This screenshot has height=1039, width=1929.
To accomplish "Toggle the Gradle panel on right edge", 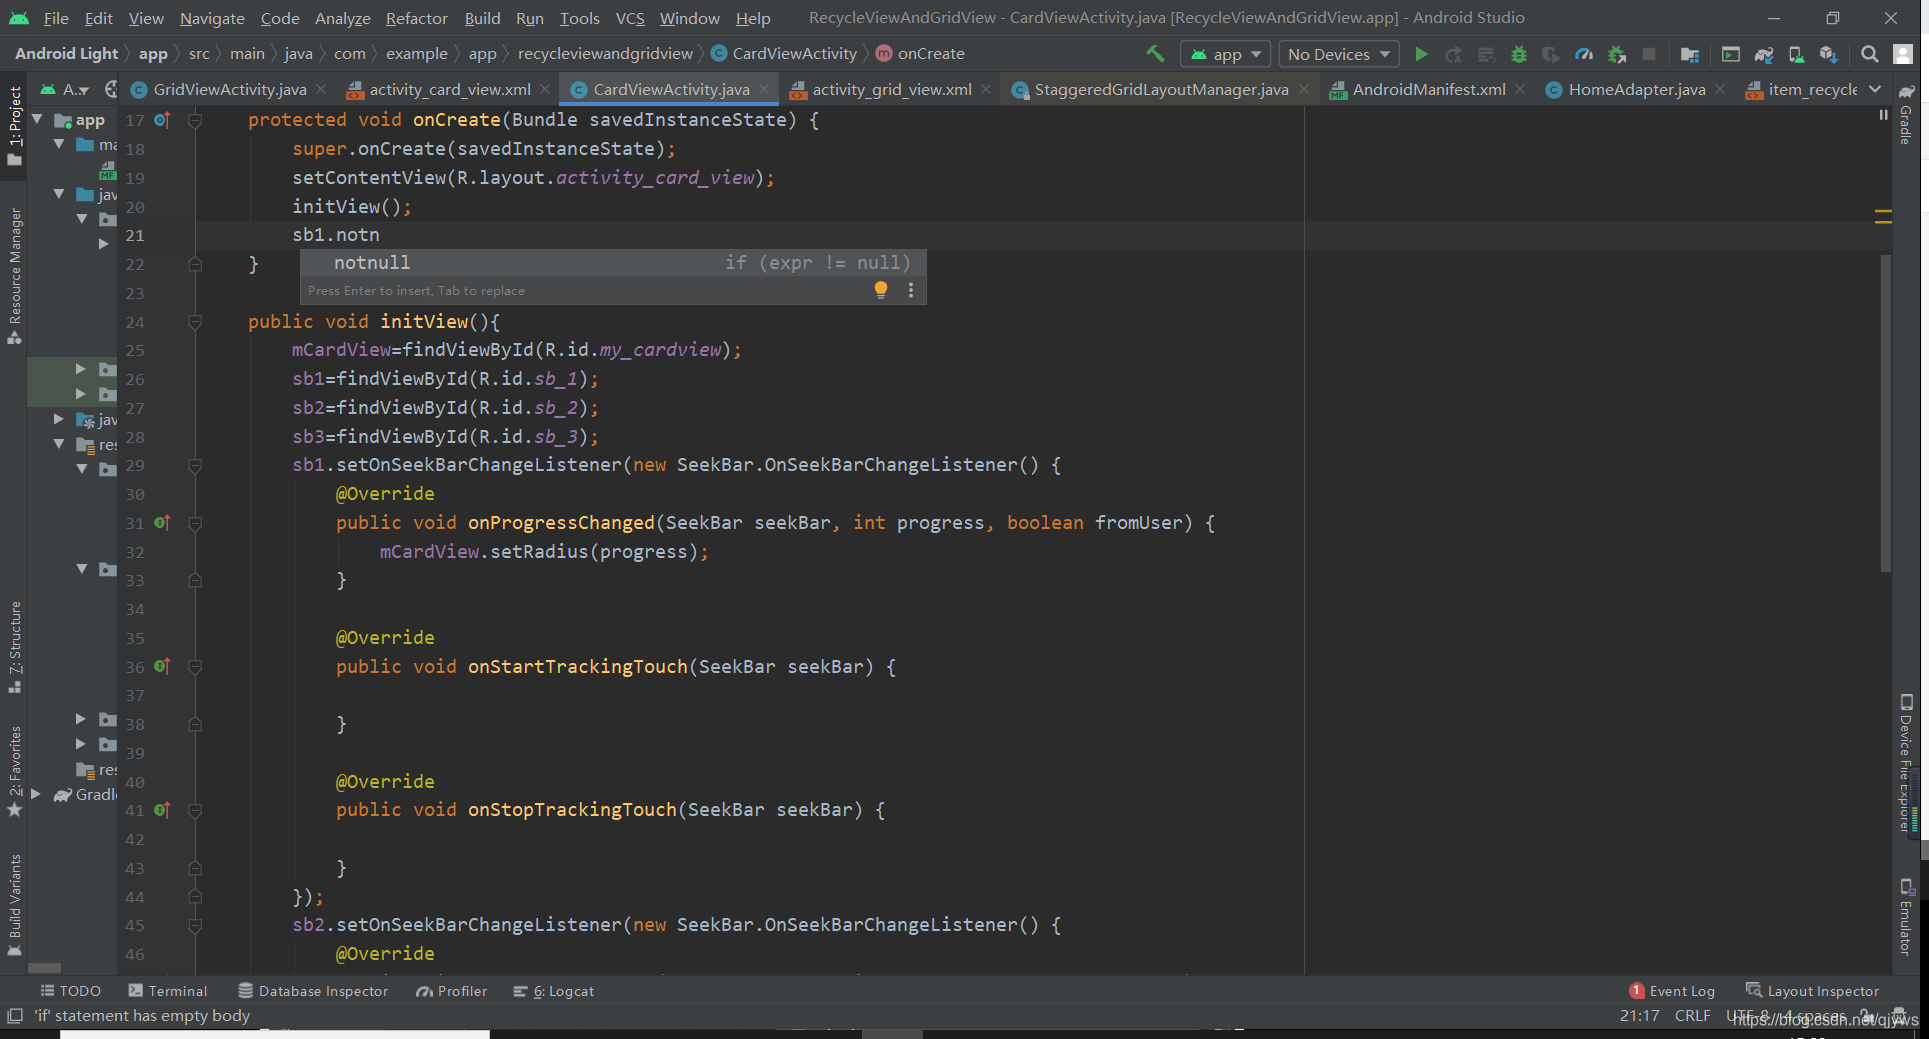I will [1906, 114].
